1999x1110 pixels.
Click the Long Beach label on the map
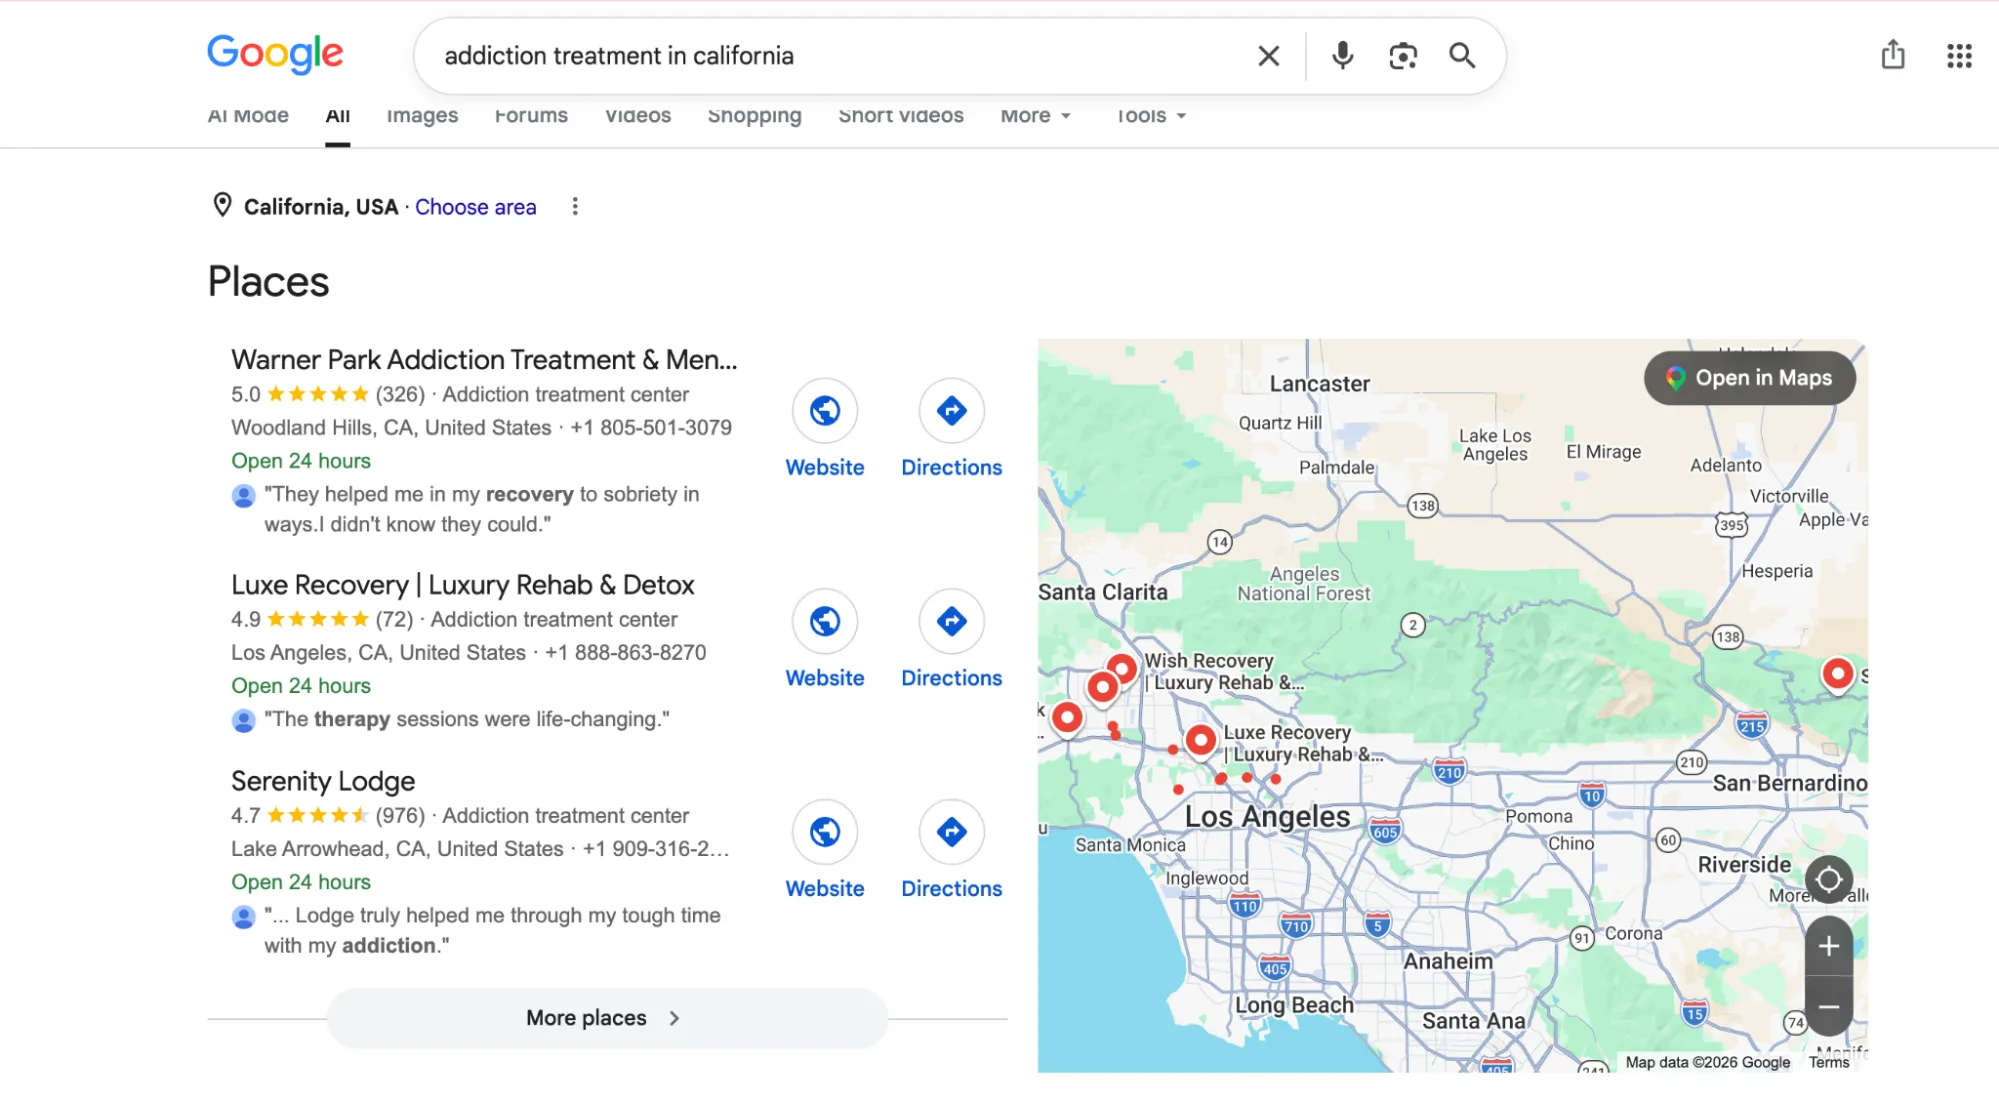(1294, 1005)
